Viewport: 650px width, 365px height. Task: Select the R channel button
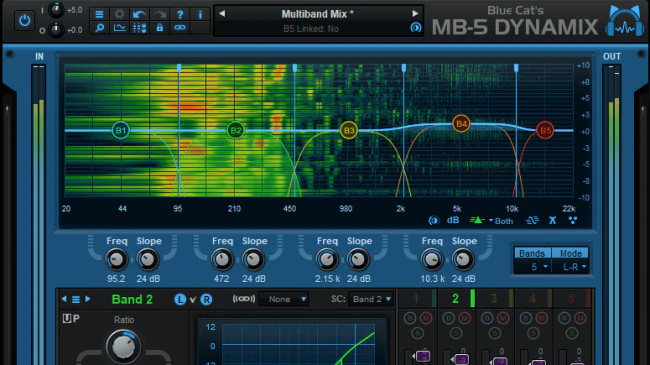pyautogui.click(x=206, y=299)
